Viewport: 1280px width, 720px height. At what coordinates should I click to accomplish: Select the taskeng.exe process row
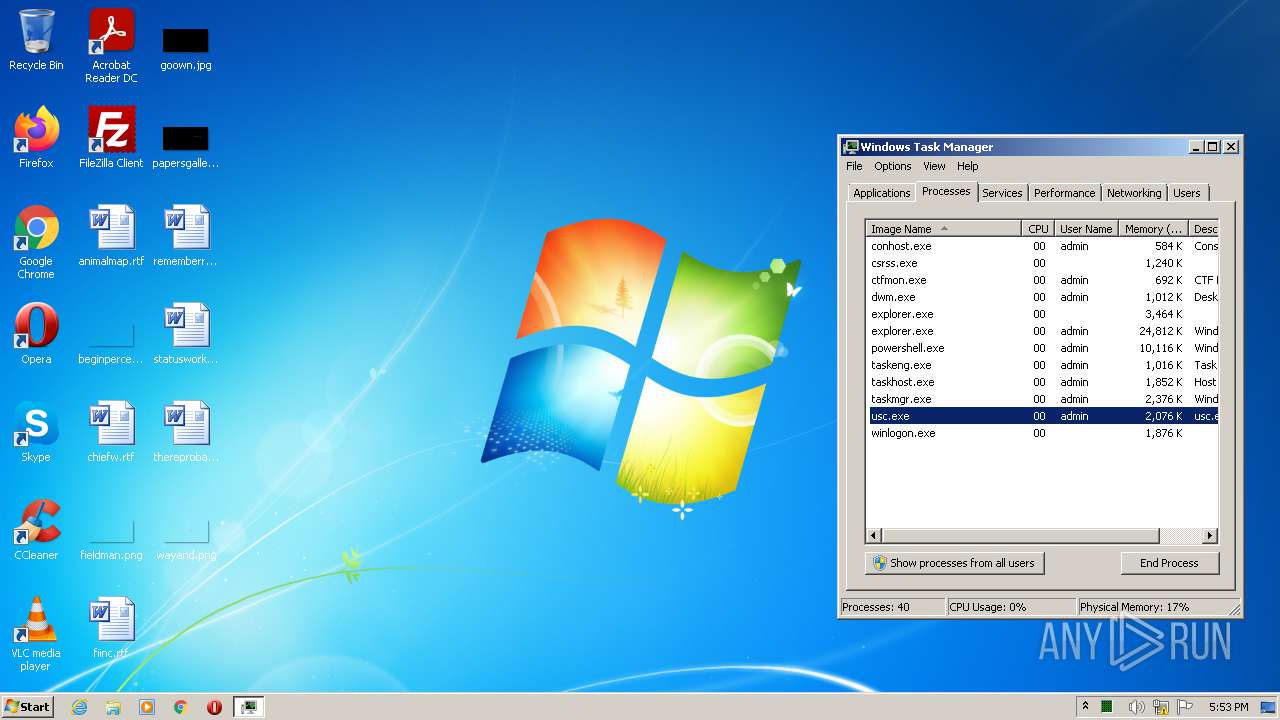click(1042, 365)
